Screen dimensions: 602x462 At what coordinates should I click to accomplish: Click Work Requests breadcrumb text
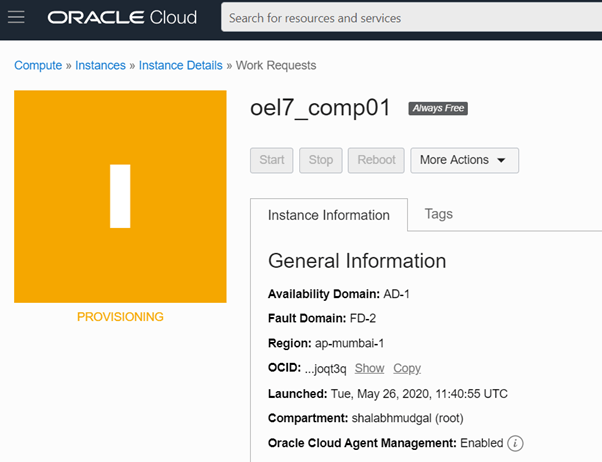(x=276, y=65)
